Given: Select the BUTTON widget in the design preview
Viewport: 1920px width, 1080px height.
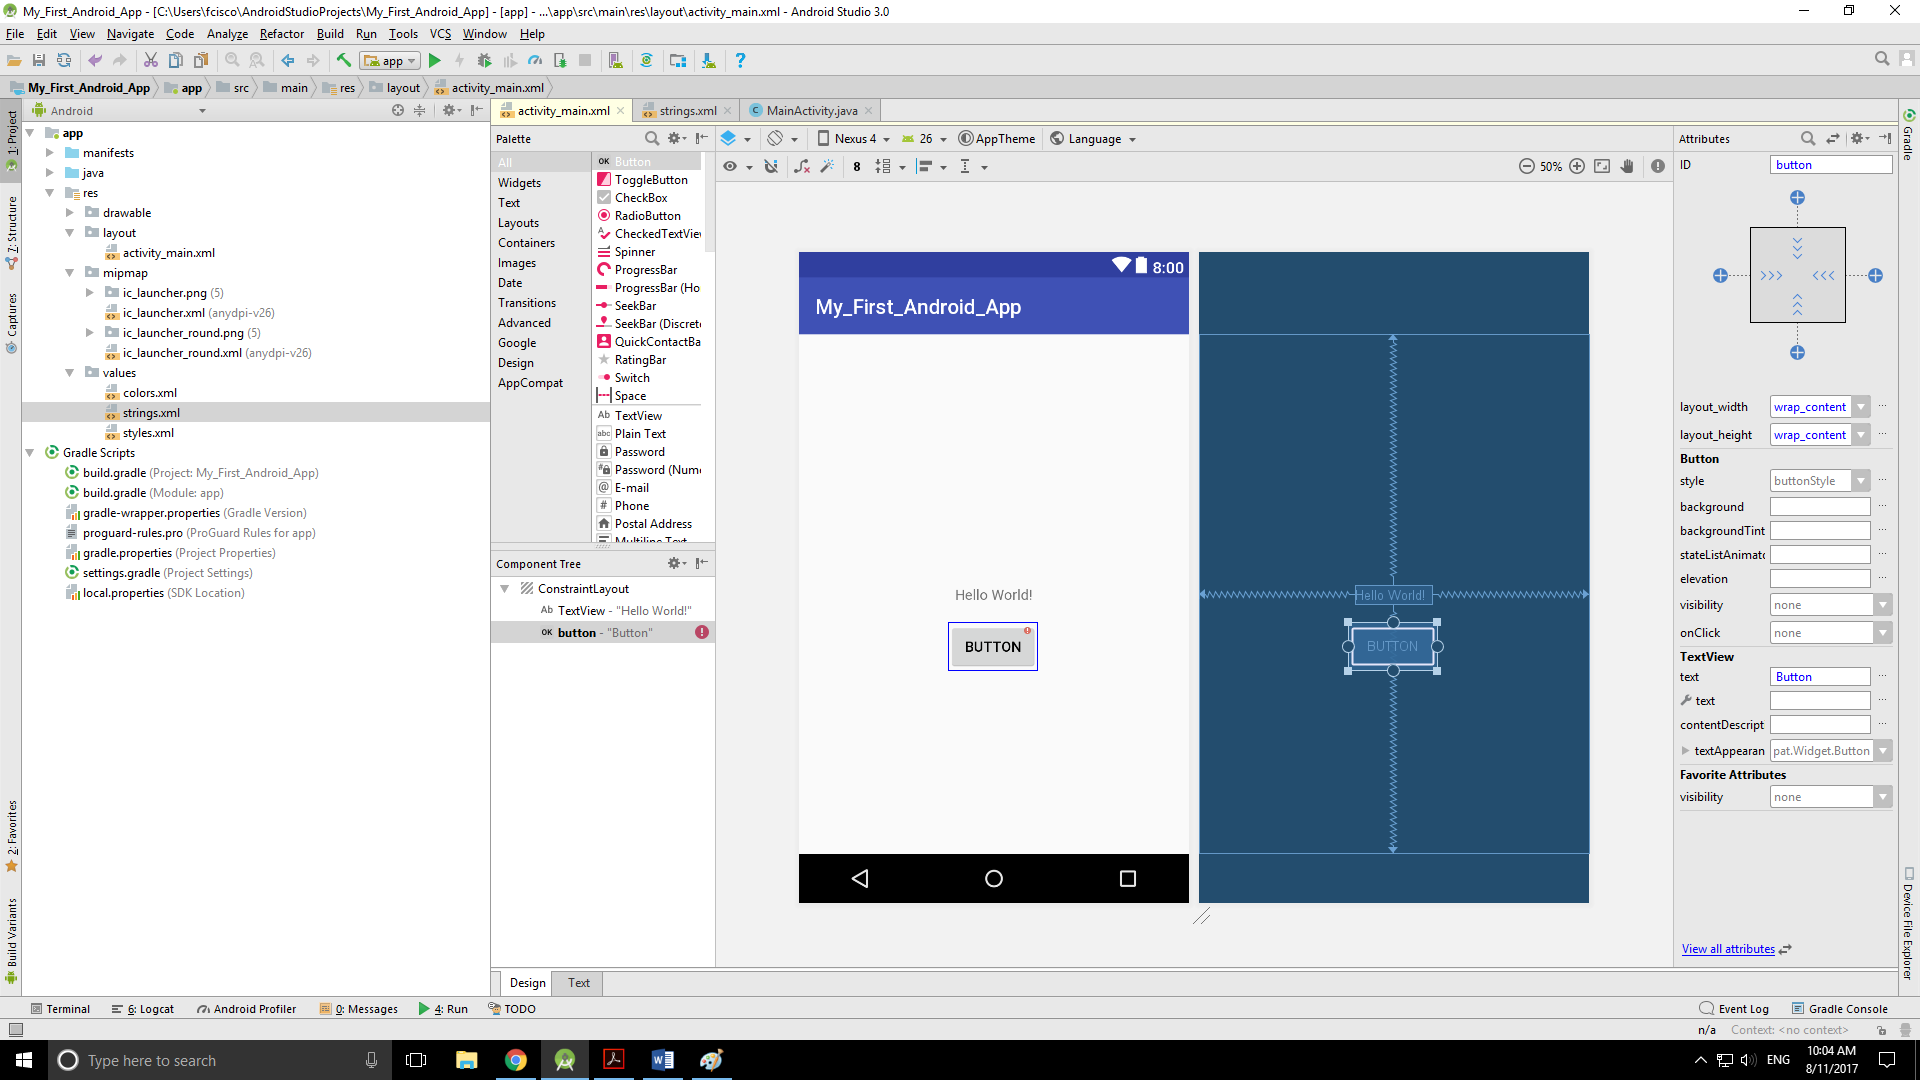Looking at the screenshot, I should coord(992,647).
